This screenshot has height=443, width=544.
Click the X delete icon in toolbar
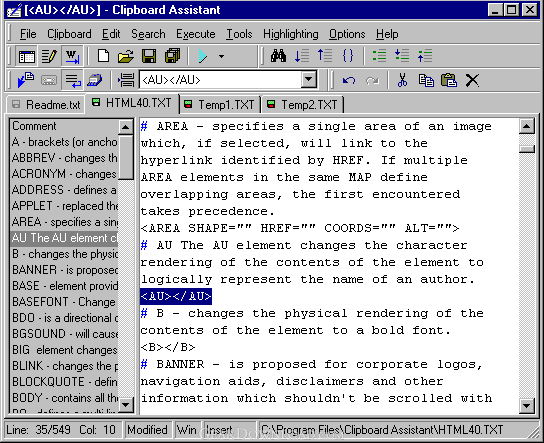pyautogui.click(x=472, y=80)
